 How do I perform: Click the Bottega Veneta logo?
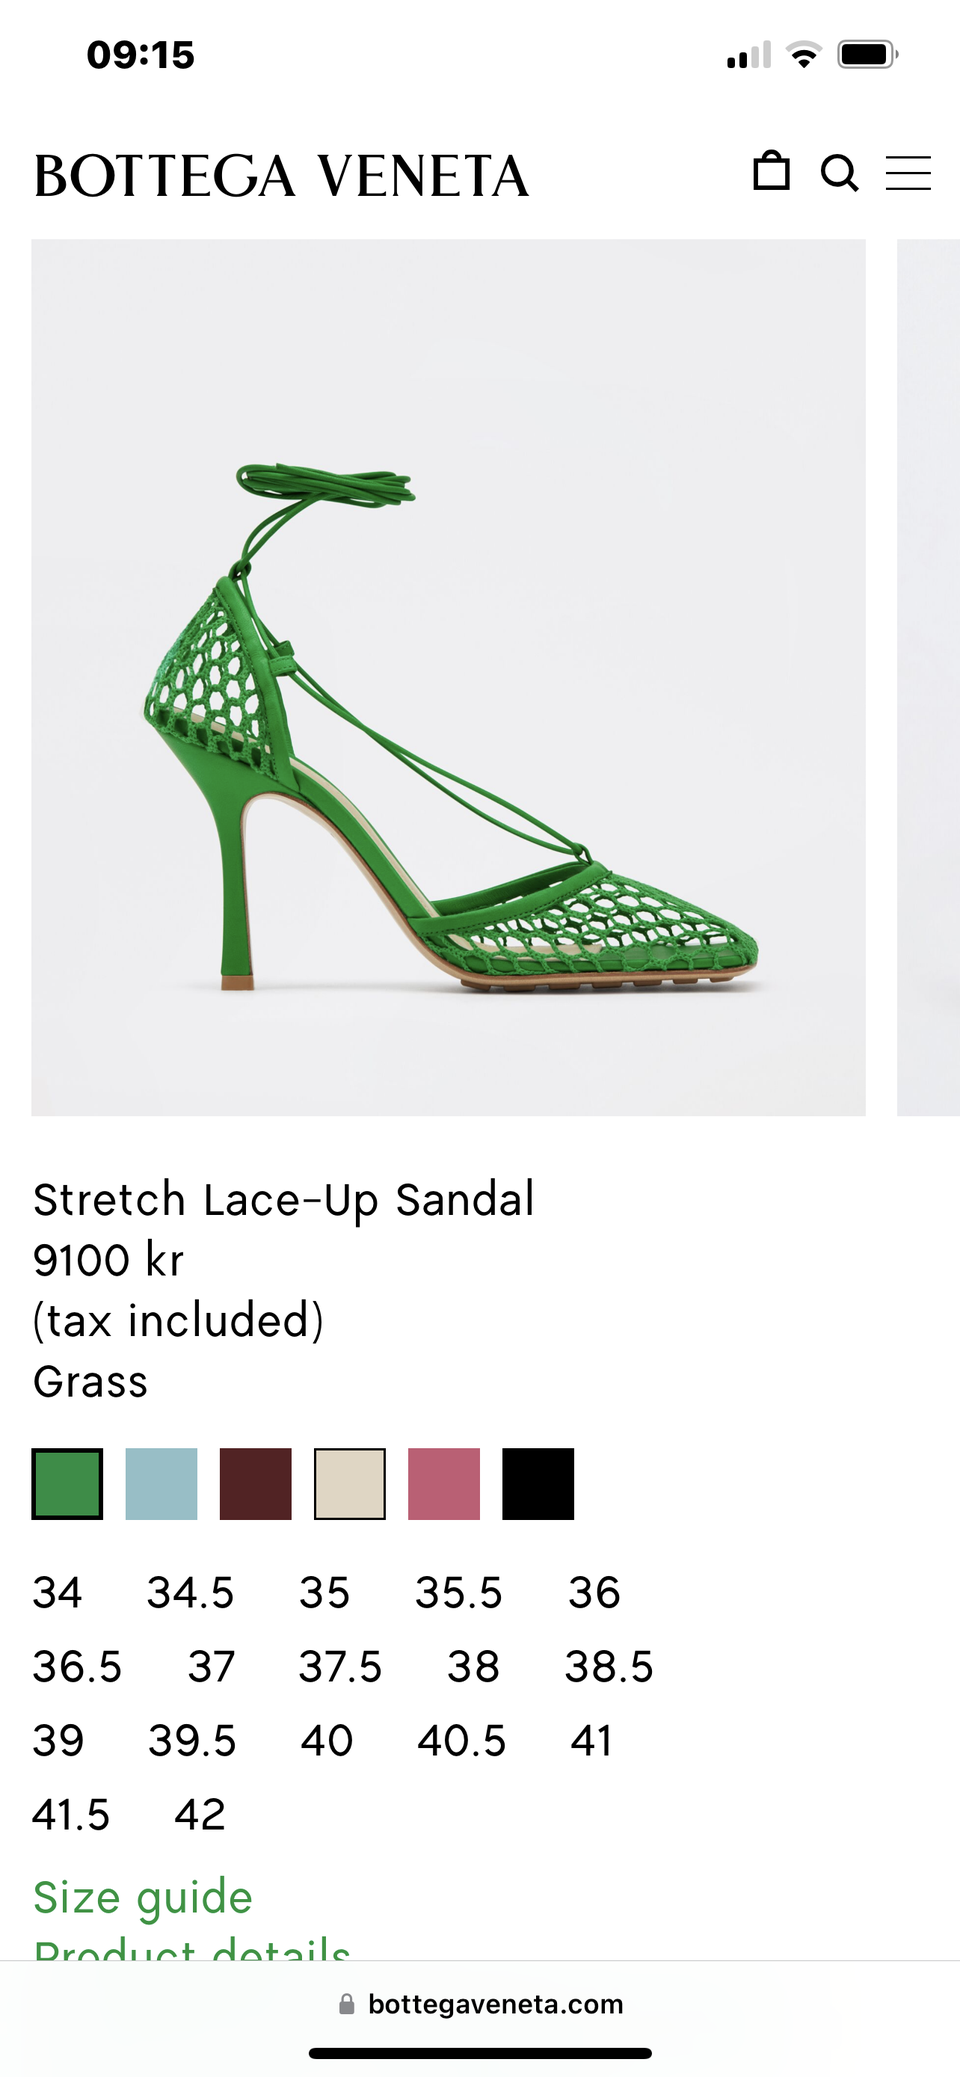(281, 176)
